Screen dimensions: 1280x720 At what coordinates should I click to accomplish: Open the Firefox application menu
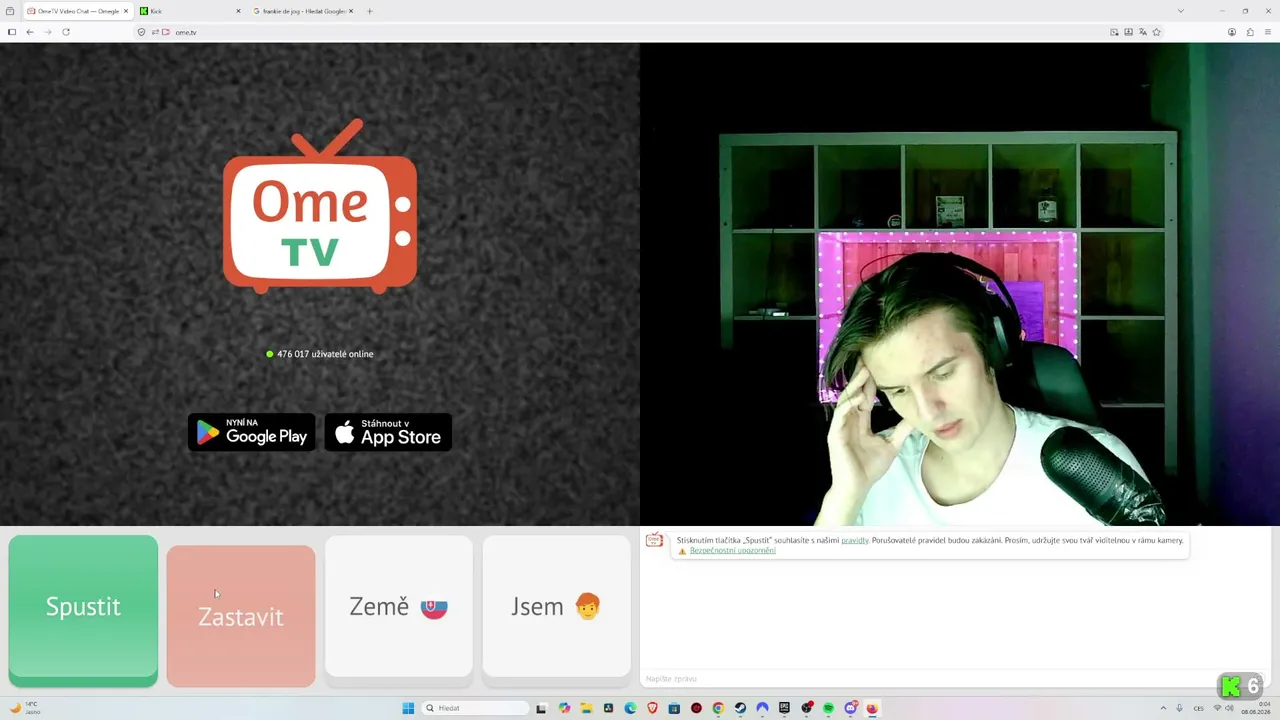pyautogui.click(x=1268, y=32)
